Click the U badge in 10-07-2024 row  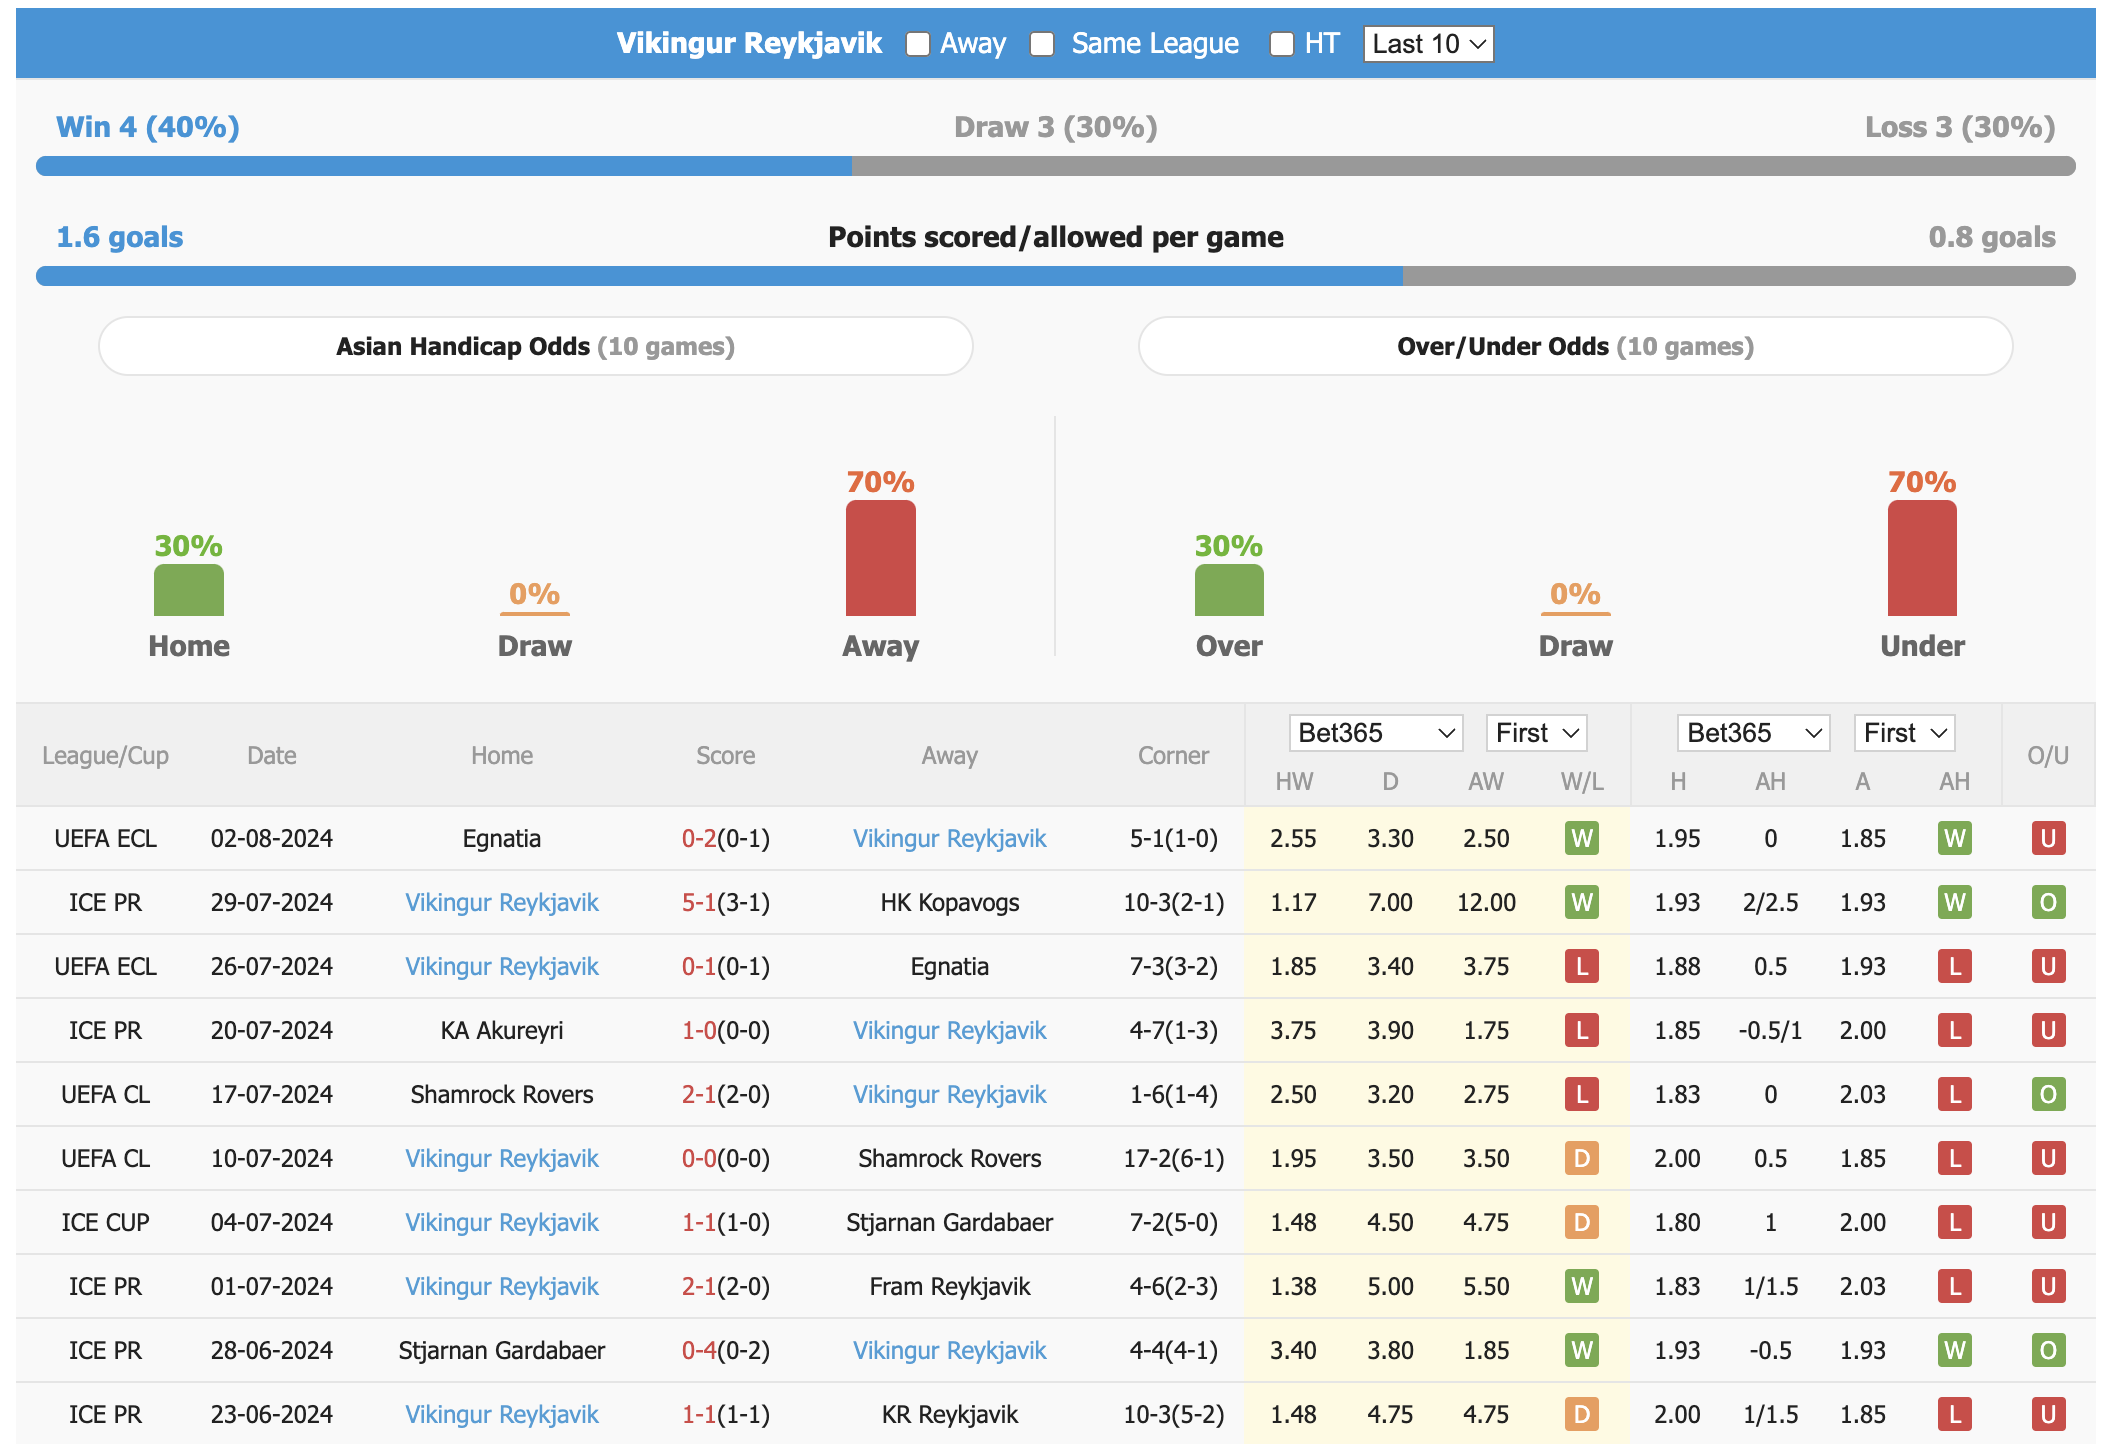tap(2048, 1158)
